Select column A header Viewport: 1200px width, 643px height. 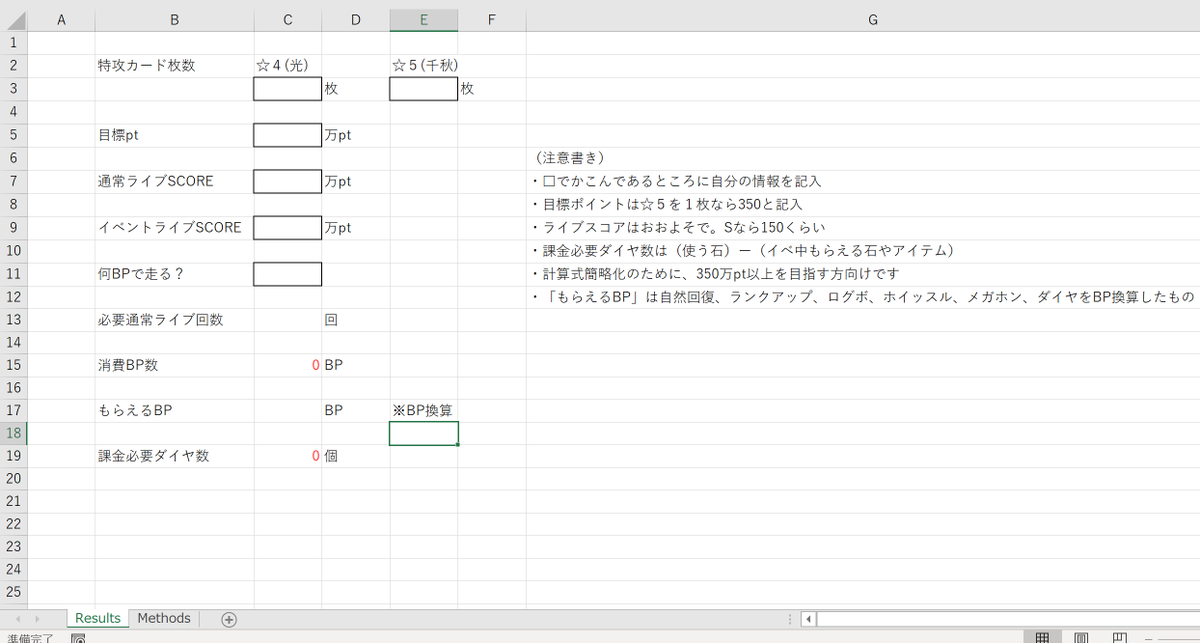61,20
